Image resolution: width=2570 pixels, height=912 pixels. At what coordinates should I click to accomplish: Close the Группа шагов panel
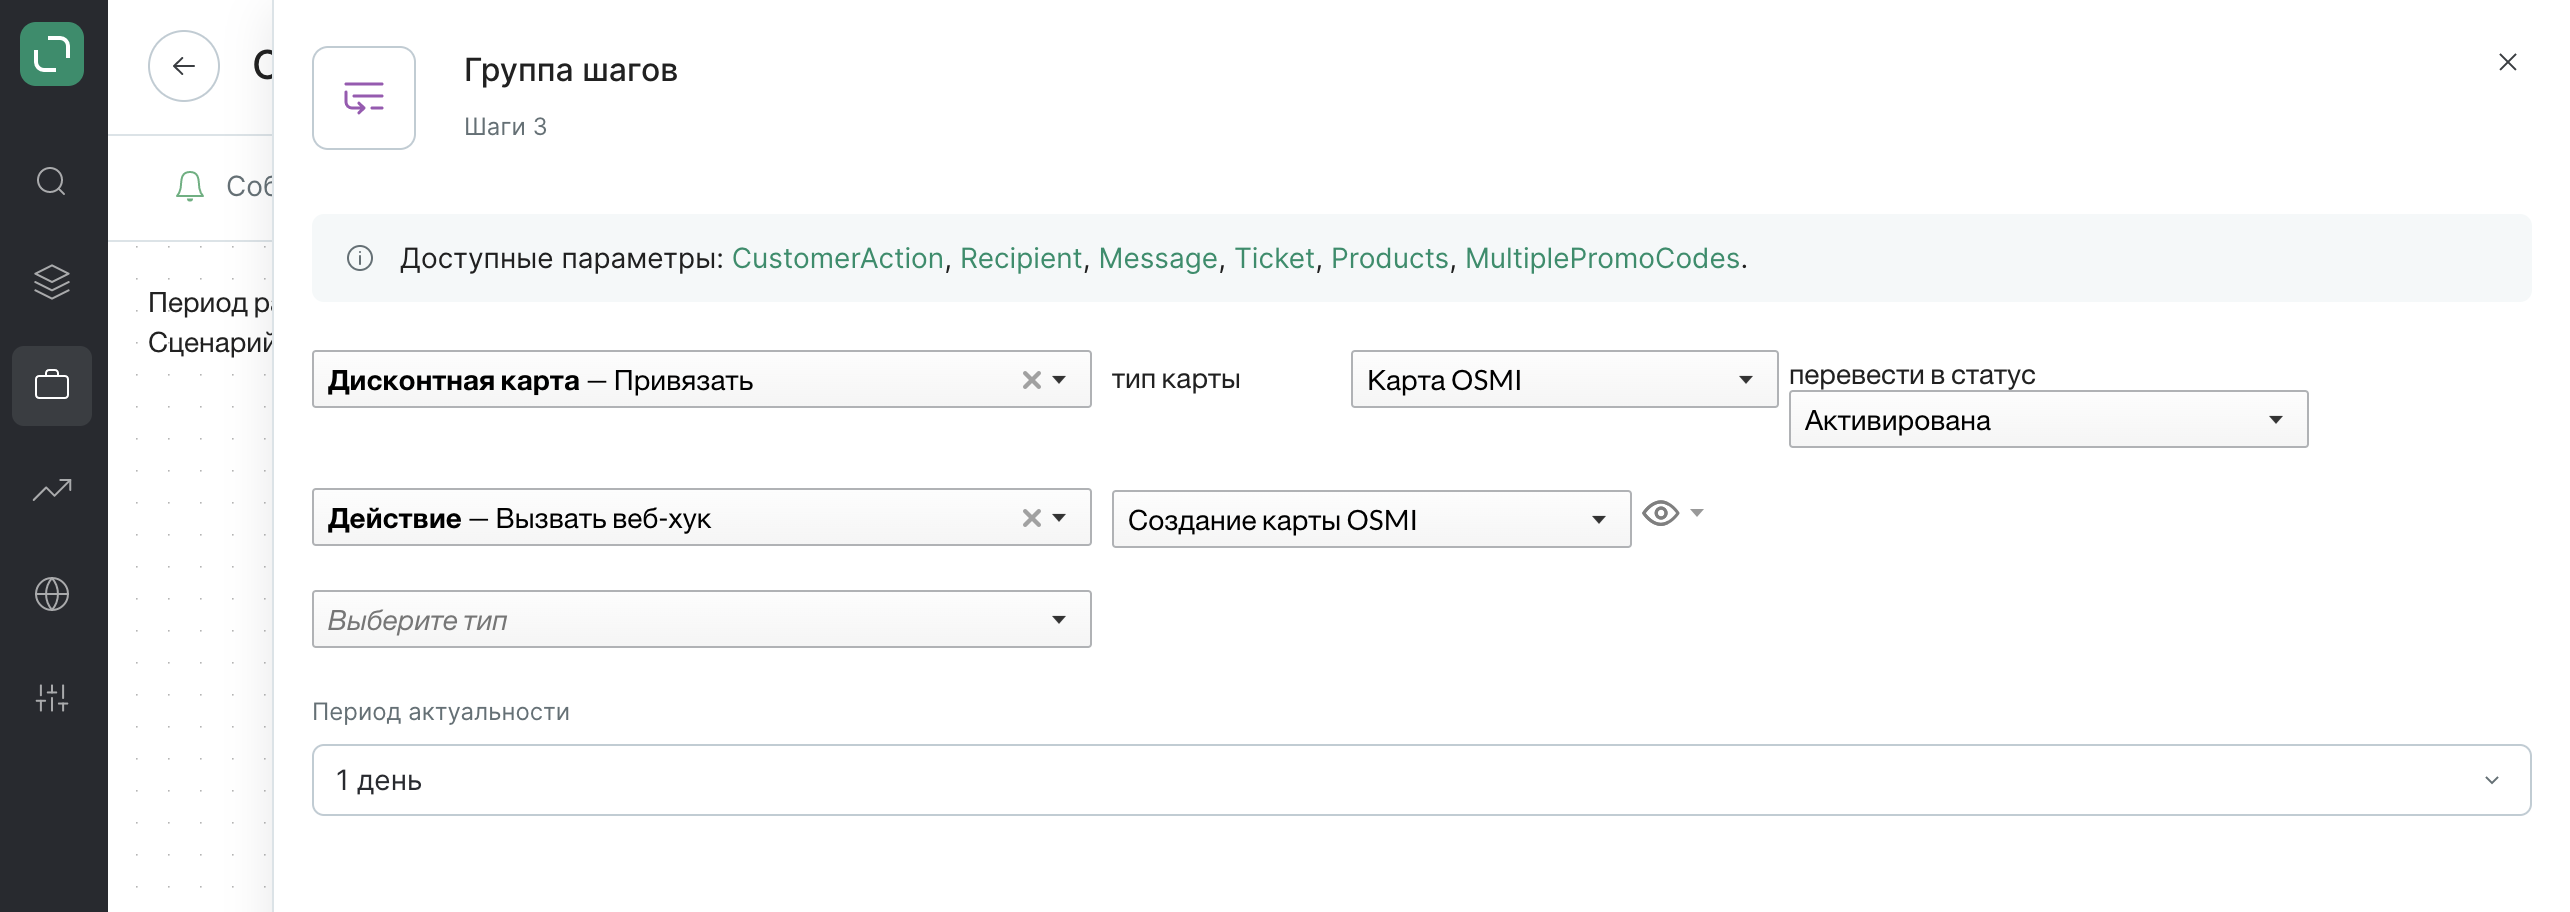point(2508,62)
